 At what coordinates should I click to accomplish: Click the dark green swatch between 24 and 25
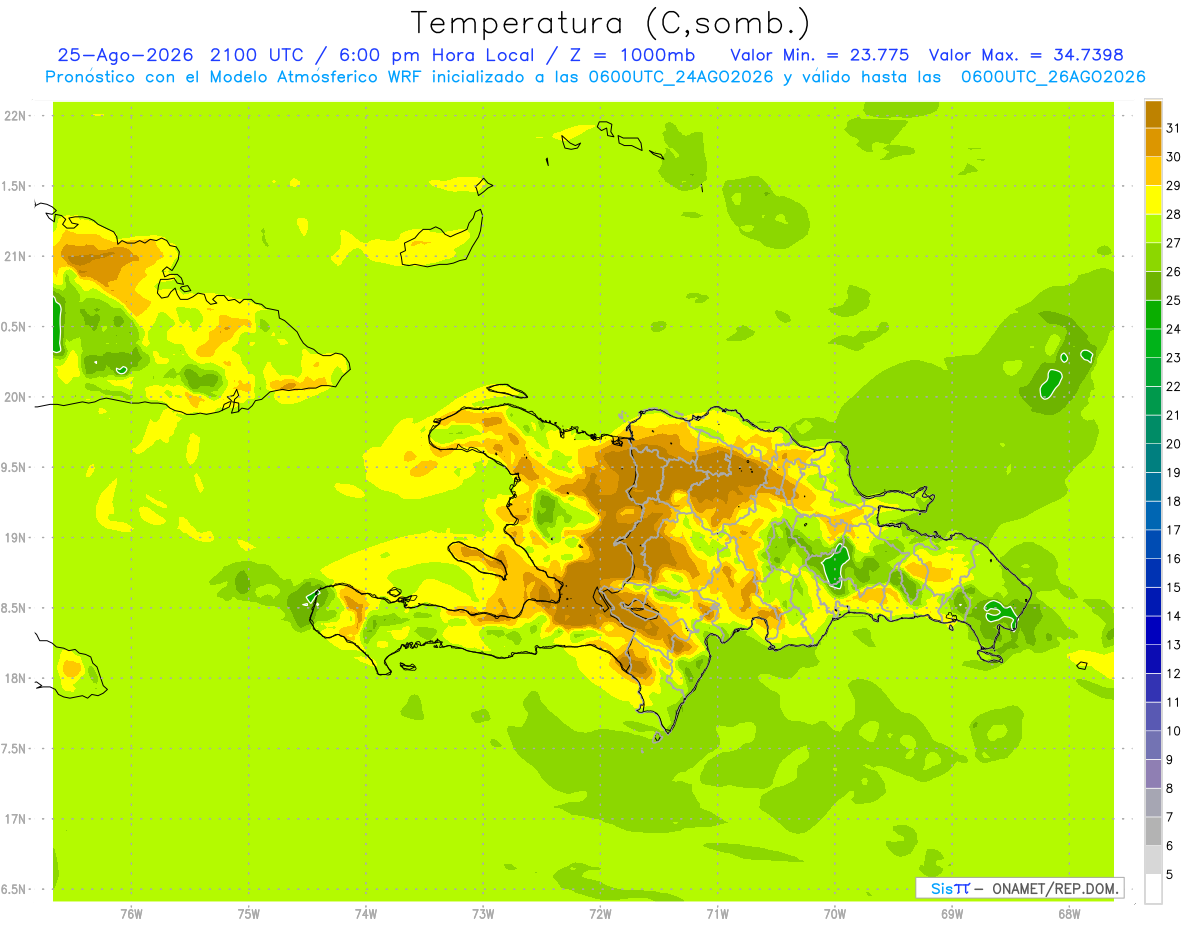[x=1153, y=314]
